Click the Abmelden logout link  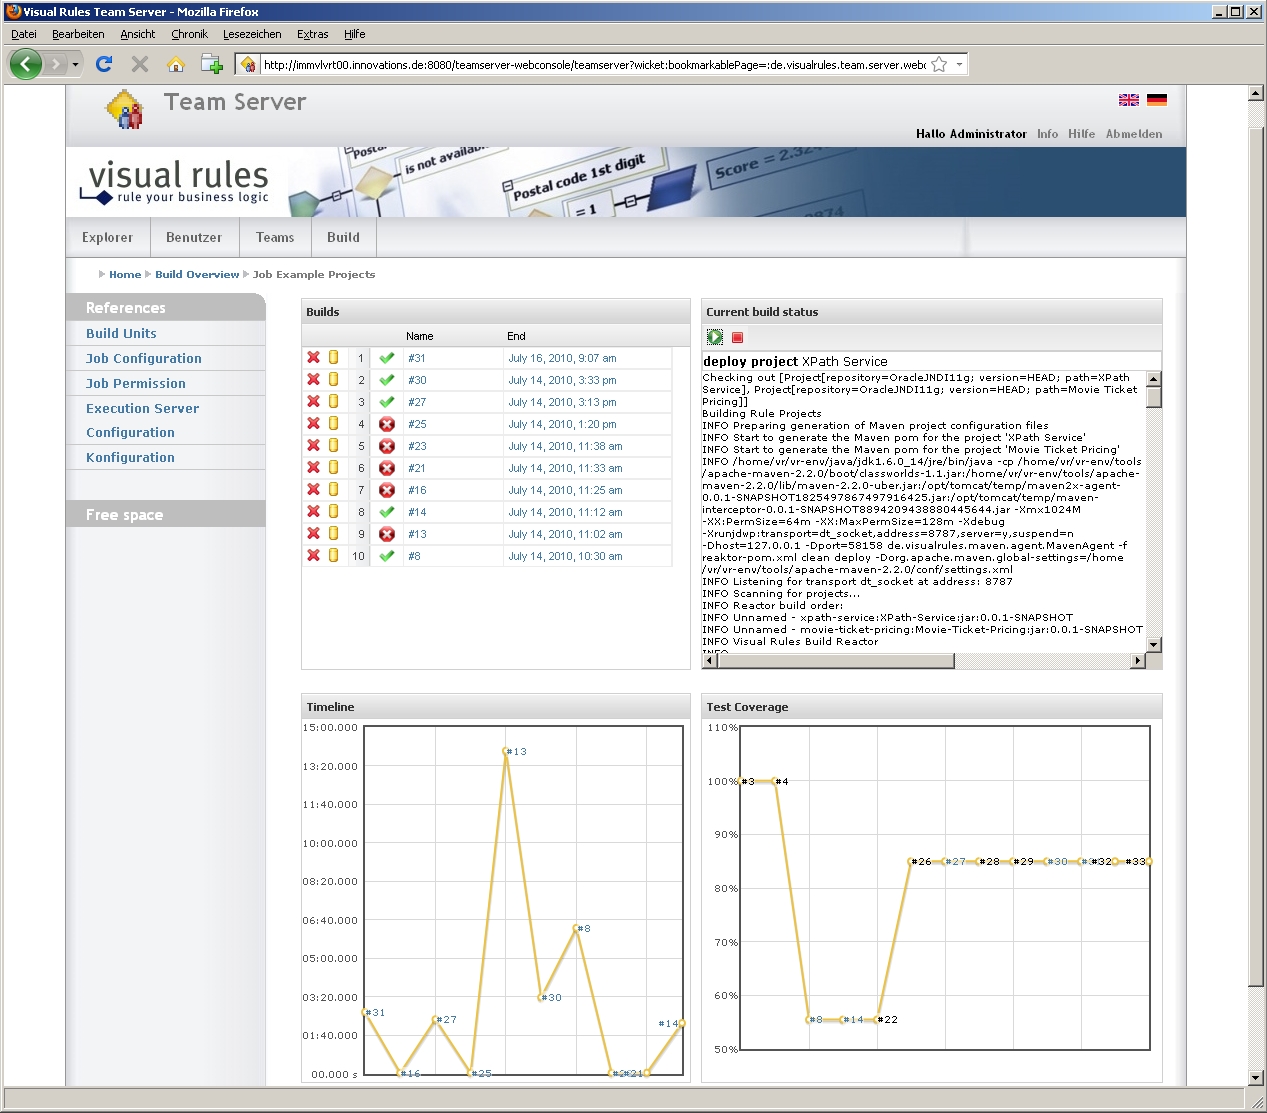pos(1134,134)
